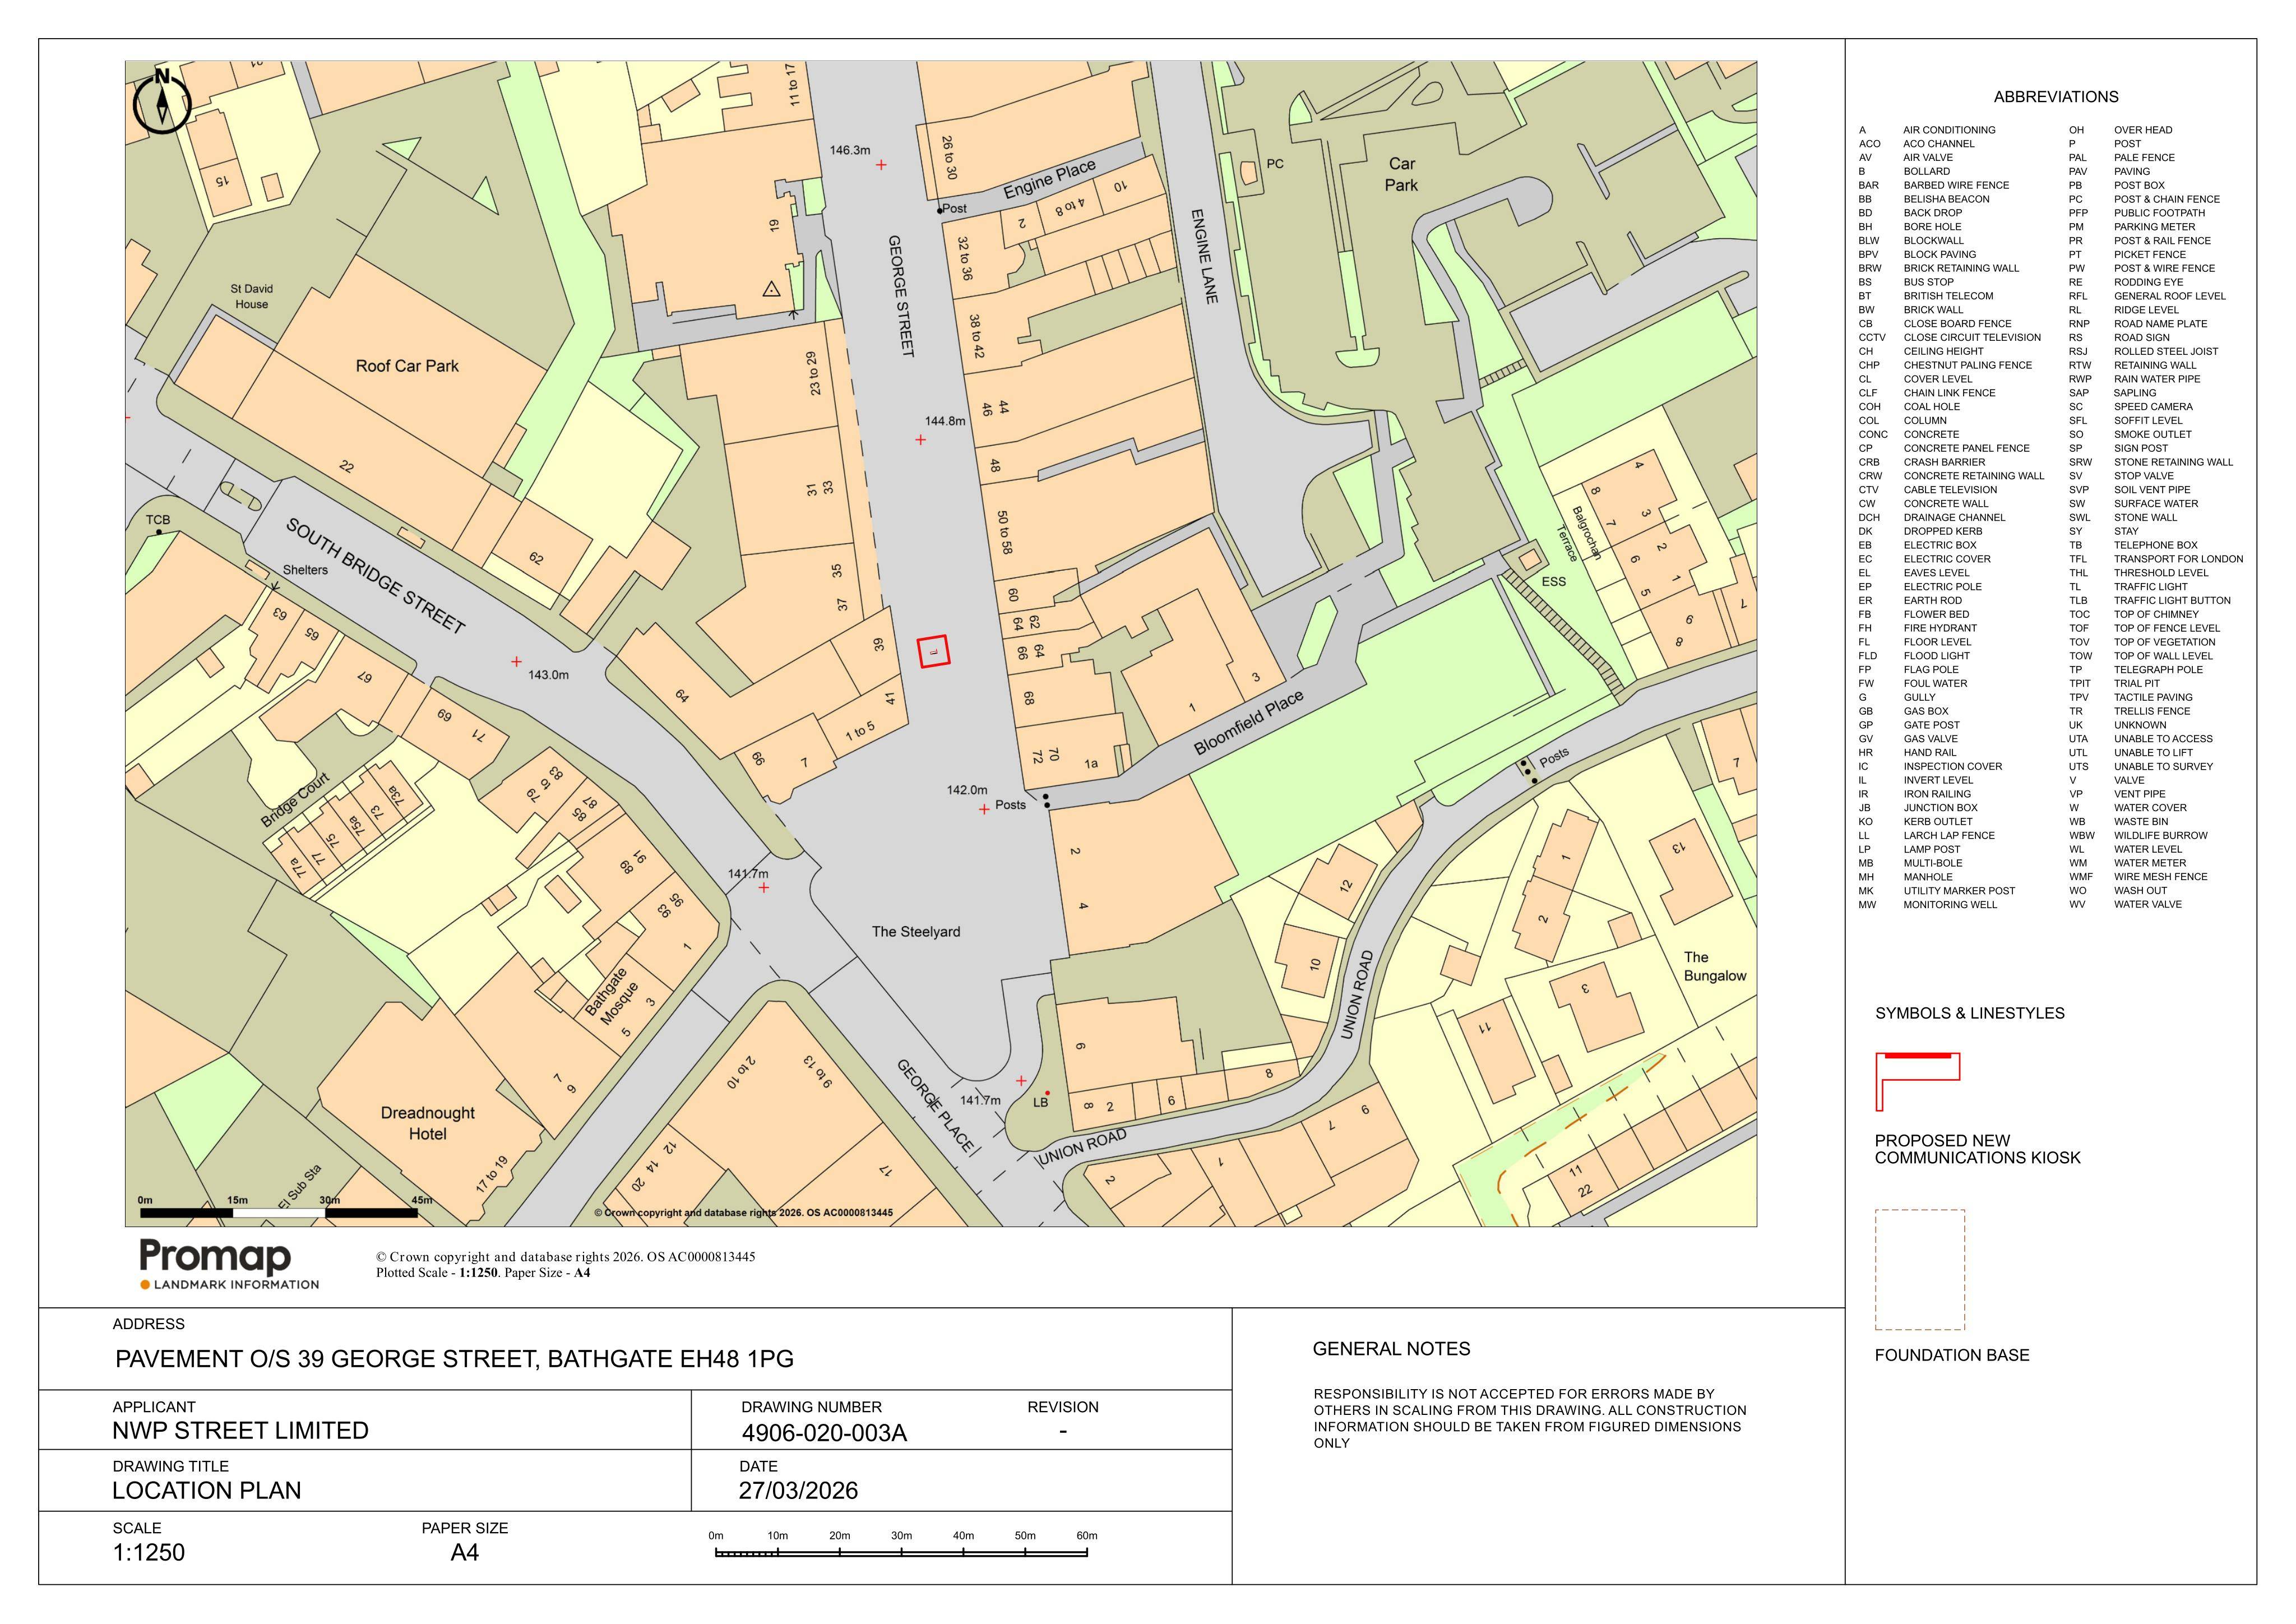The image size is (2296, 1624).
Task: Click the red proposed kiosk legend symbol
Action: tap(1917, 1081)
